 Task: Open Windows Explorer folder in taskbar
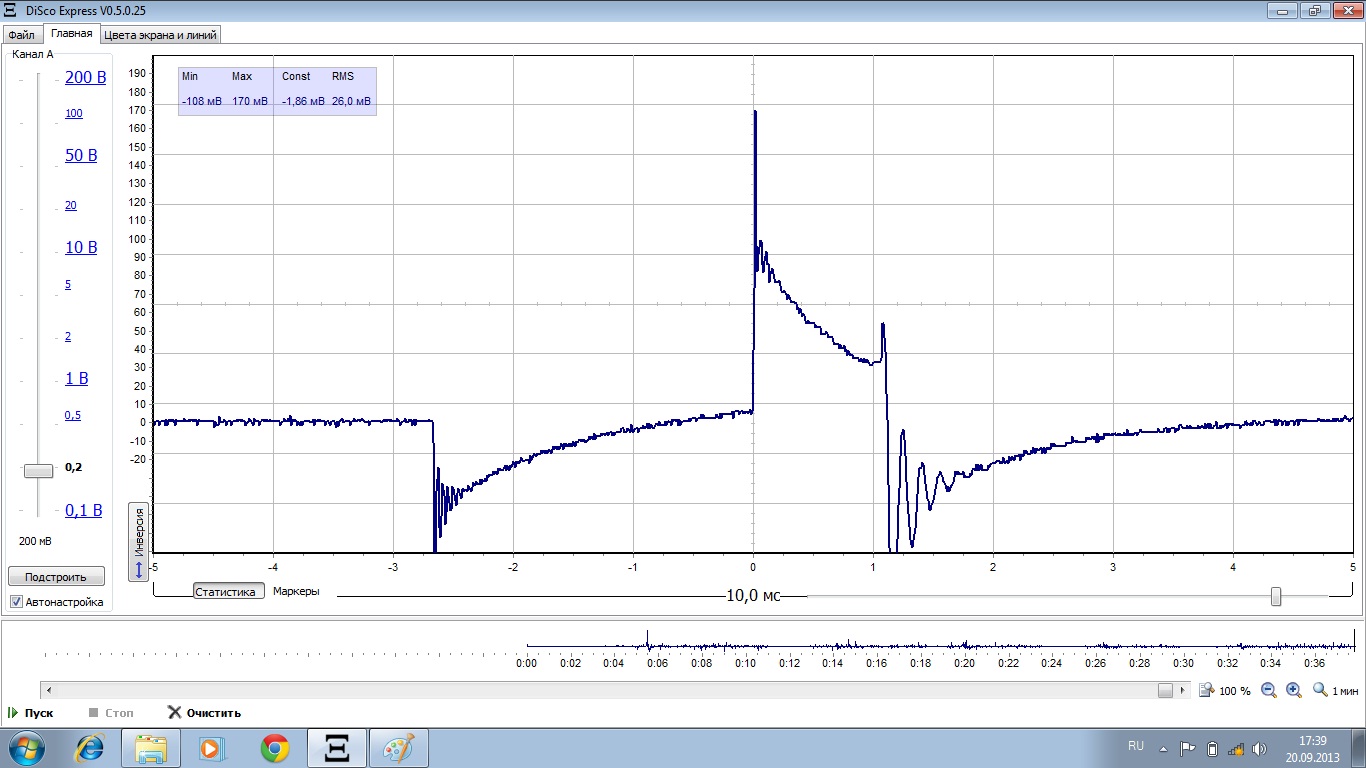[x=151, y=748]
